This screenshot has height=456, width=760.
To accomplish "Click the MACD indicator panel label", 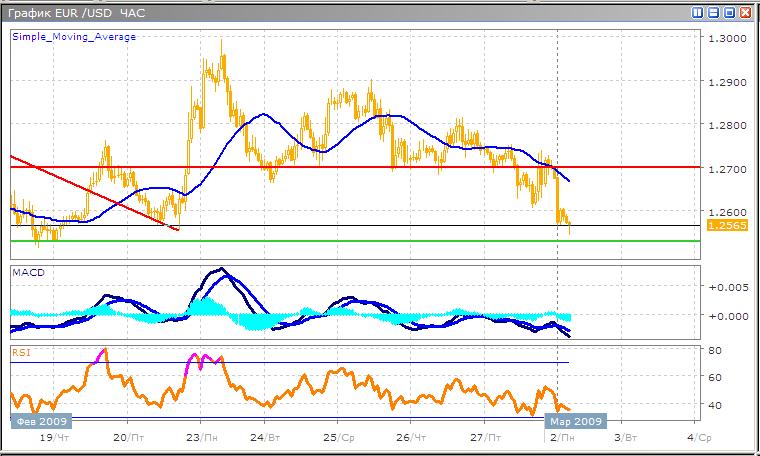I will tap(28, 273).
